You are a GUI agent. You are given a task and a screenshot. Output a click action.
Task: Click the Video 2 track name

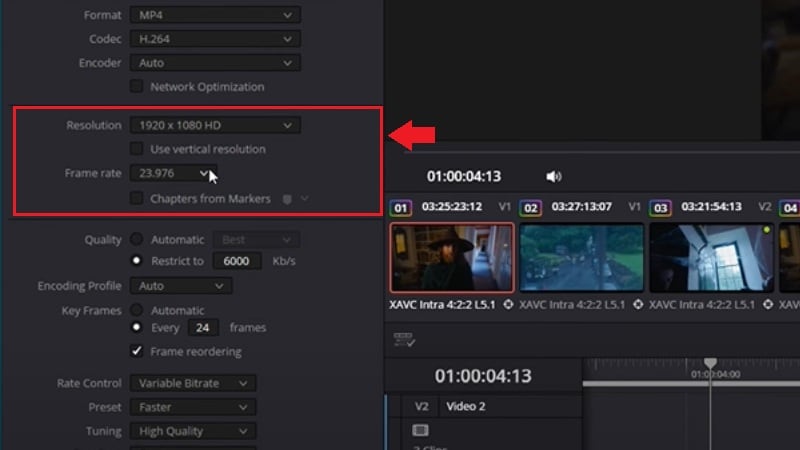pyautogui.click(x=466, y=407)
